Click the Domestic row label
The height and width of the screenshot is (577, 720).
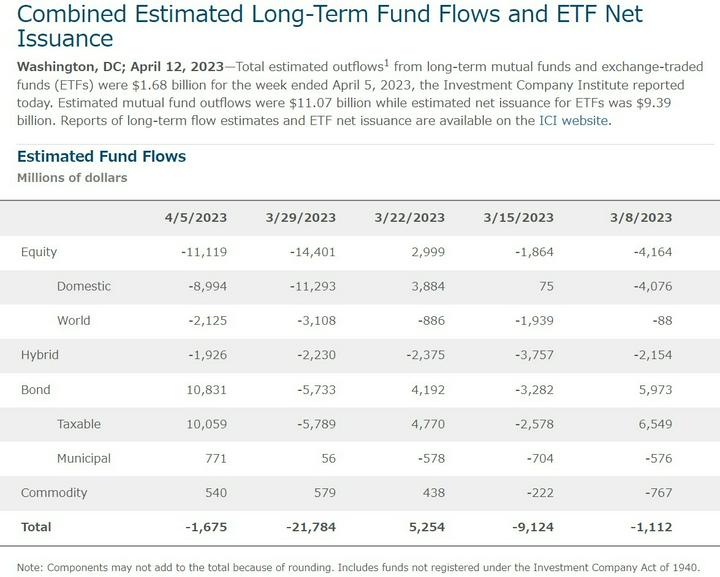(x=84, y=286)
